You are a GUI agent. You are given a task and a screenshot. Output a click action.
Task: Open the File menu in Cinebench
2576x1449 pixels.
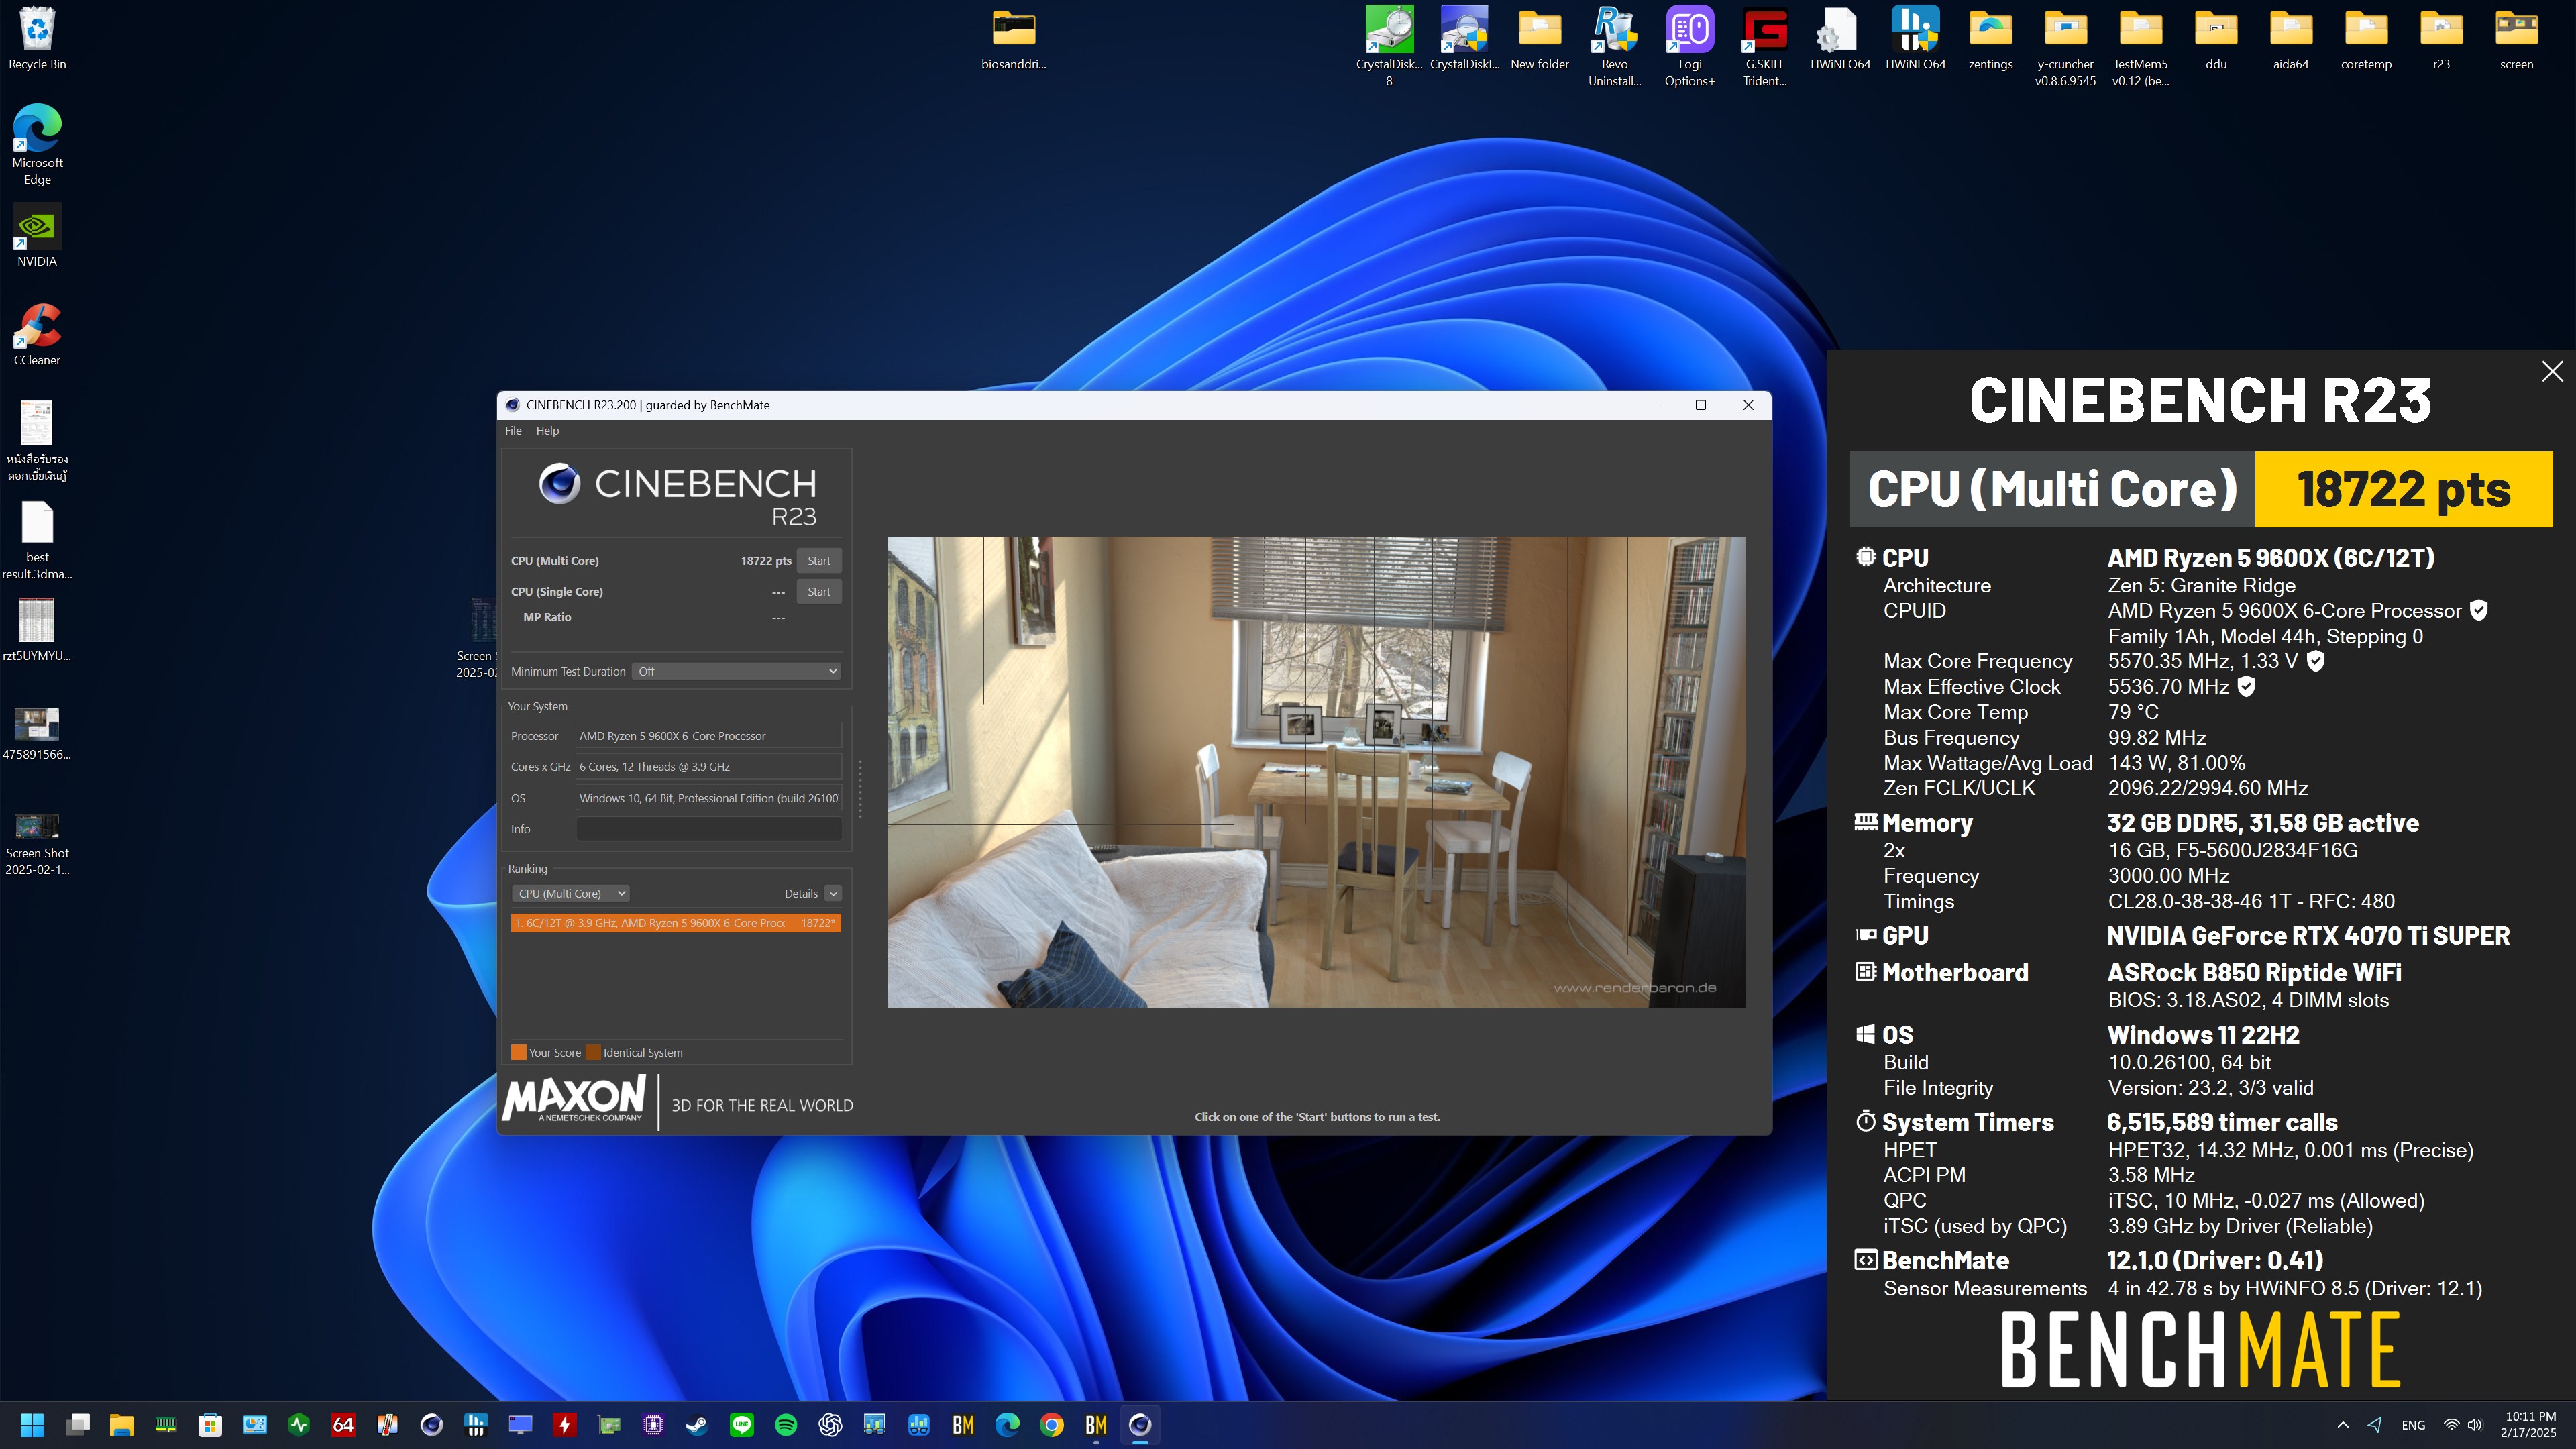click(513, 431)
